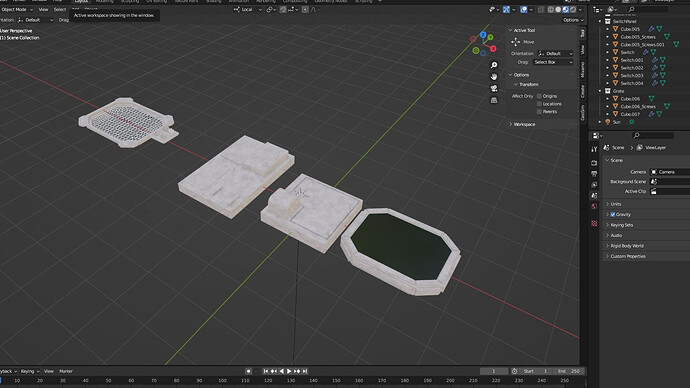Click the red X axis gizmo ball
The height and width of the screenshot is (388, 690).
[493, 48]
